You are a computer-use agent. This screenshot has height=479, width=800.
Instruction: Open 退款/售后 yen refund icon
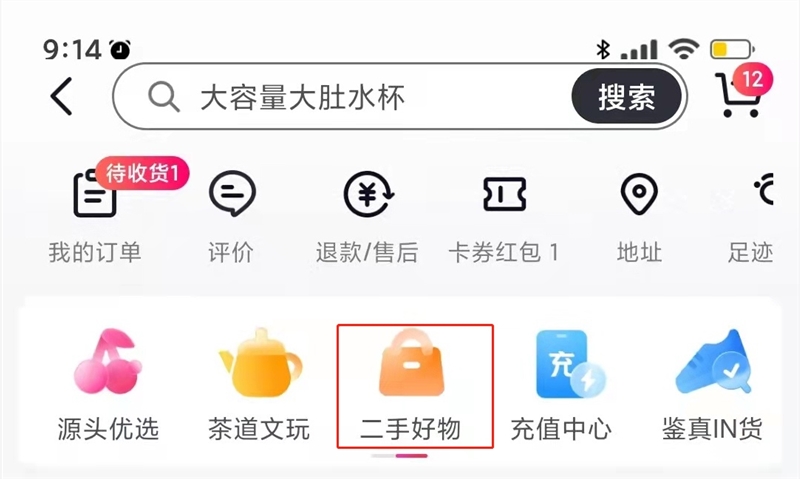point(368,194)
